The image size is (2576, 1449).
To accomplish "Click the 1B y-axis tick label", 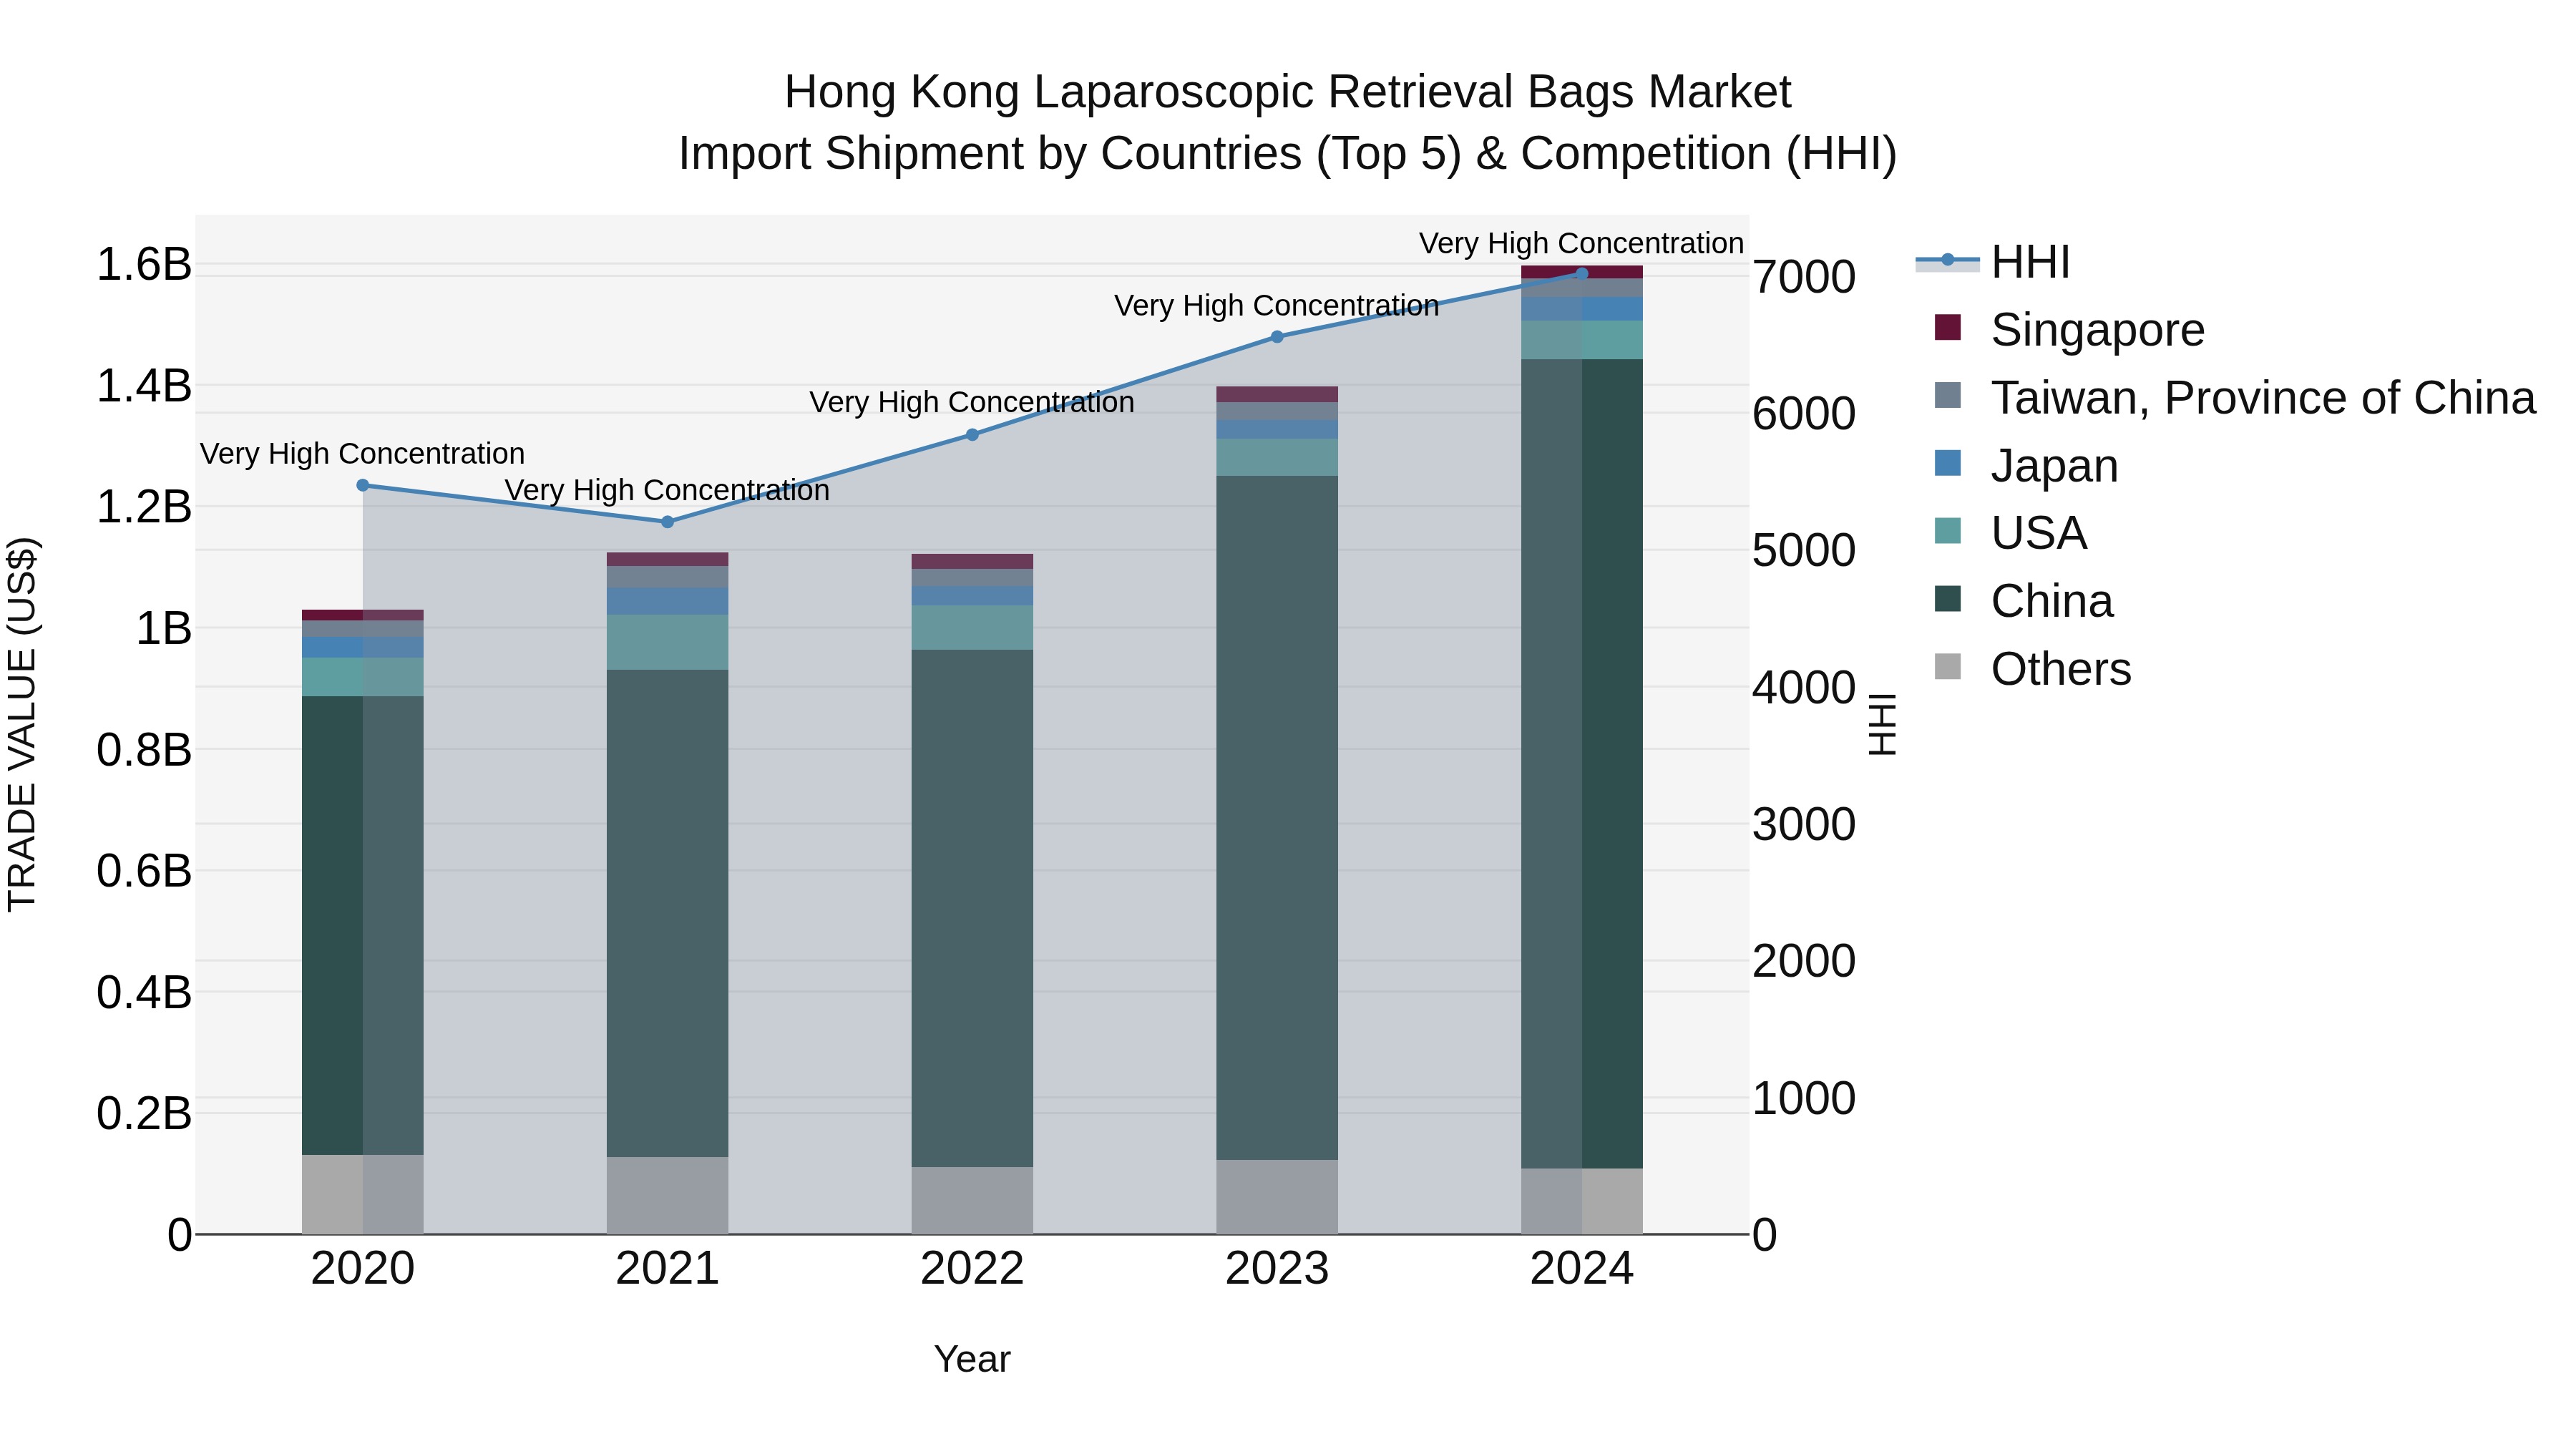I will coord(164,629).
